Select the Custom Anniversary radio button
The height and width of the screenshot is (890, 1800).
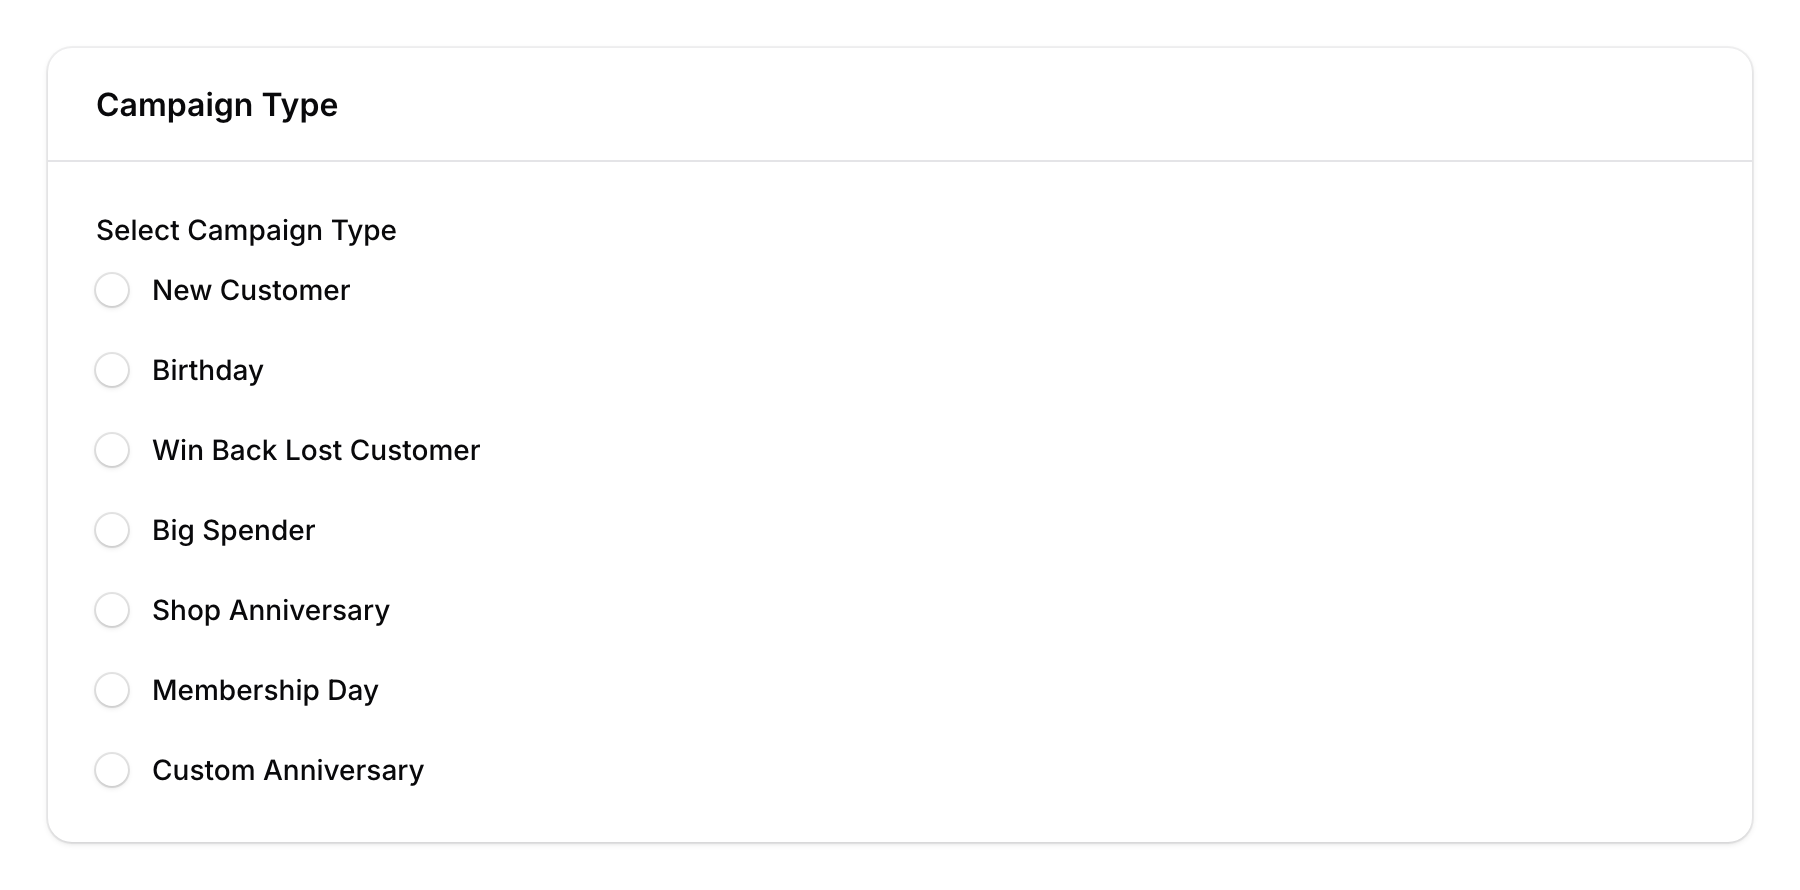point(112,770)
